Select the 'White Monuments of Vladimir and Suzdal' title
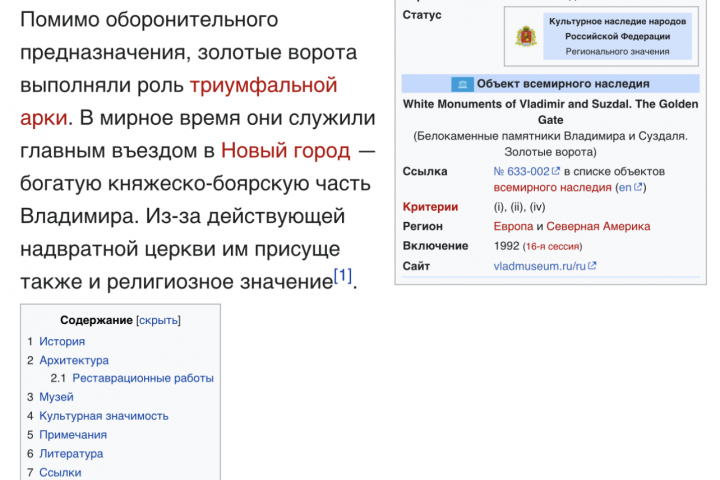The height and width of the screenshot is (480, 720). 518,104
